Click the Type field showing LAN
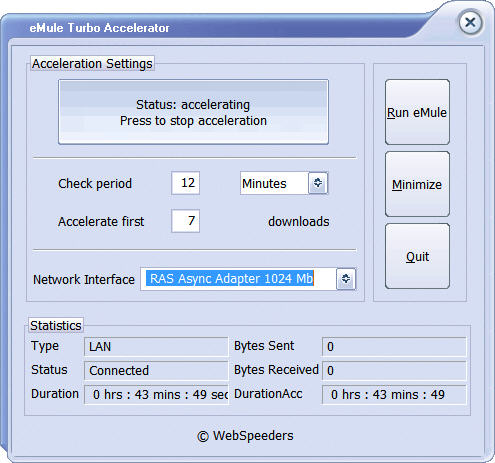Screen dimensions: 495x463 click(156, 347)
